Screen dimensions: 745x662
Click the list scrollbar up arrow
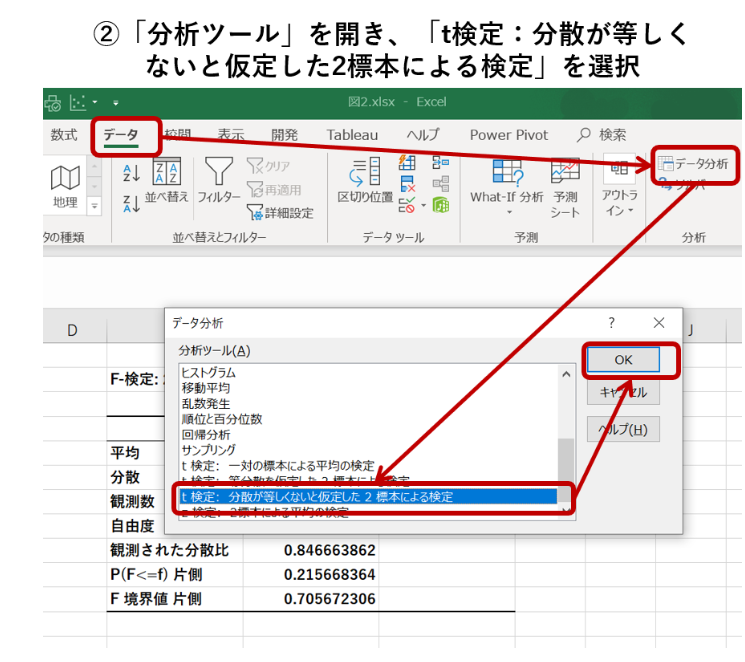566,374
